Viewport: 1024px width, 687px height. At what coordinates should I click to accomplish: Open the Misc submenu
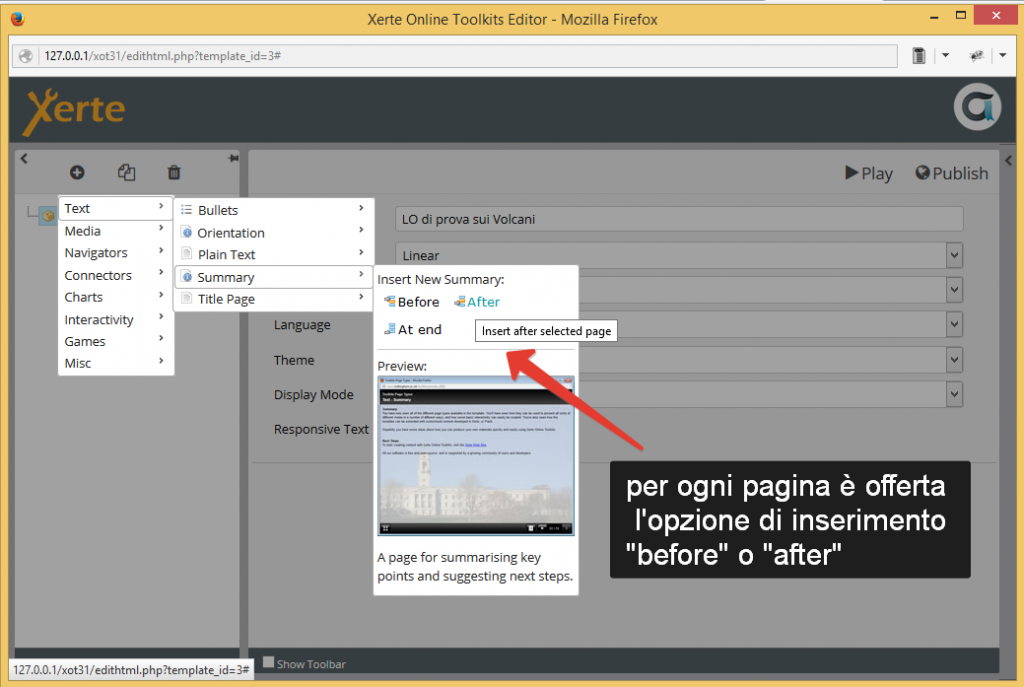click(115, 364)
